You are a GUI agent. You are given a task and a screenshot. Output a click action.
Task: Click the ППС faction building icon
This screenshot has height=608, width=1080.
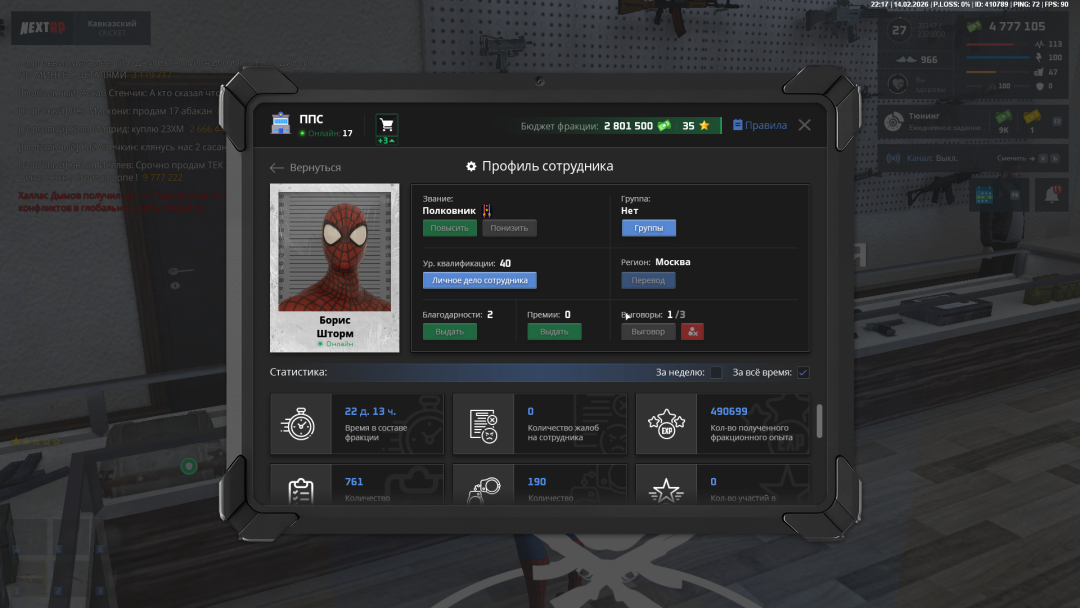point(281,125)
